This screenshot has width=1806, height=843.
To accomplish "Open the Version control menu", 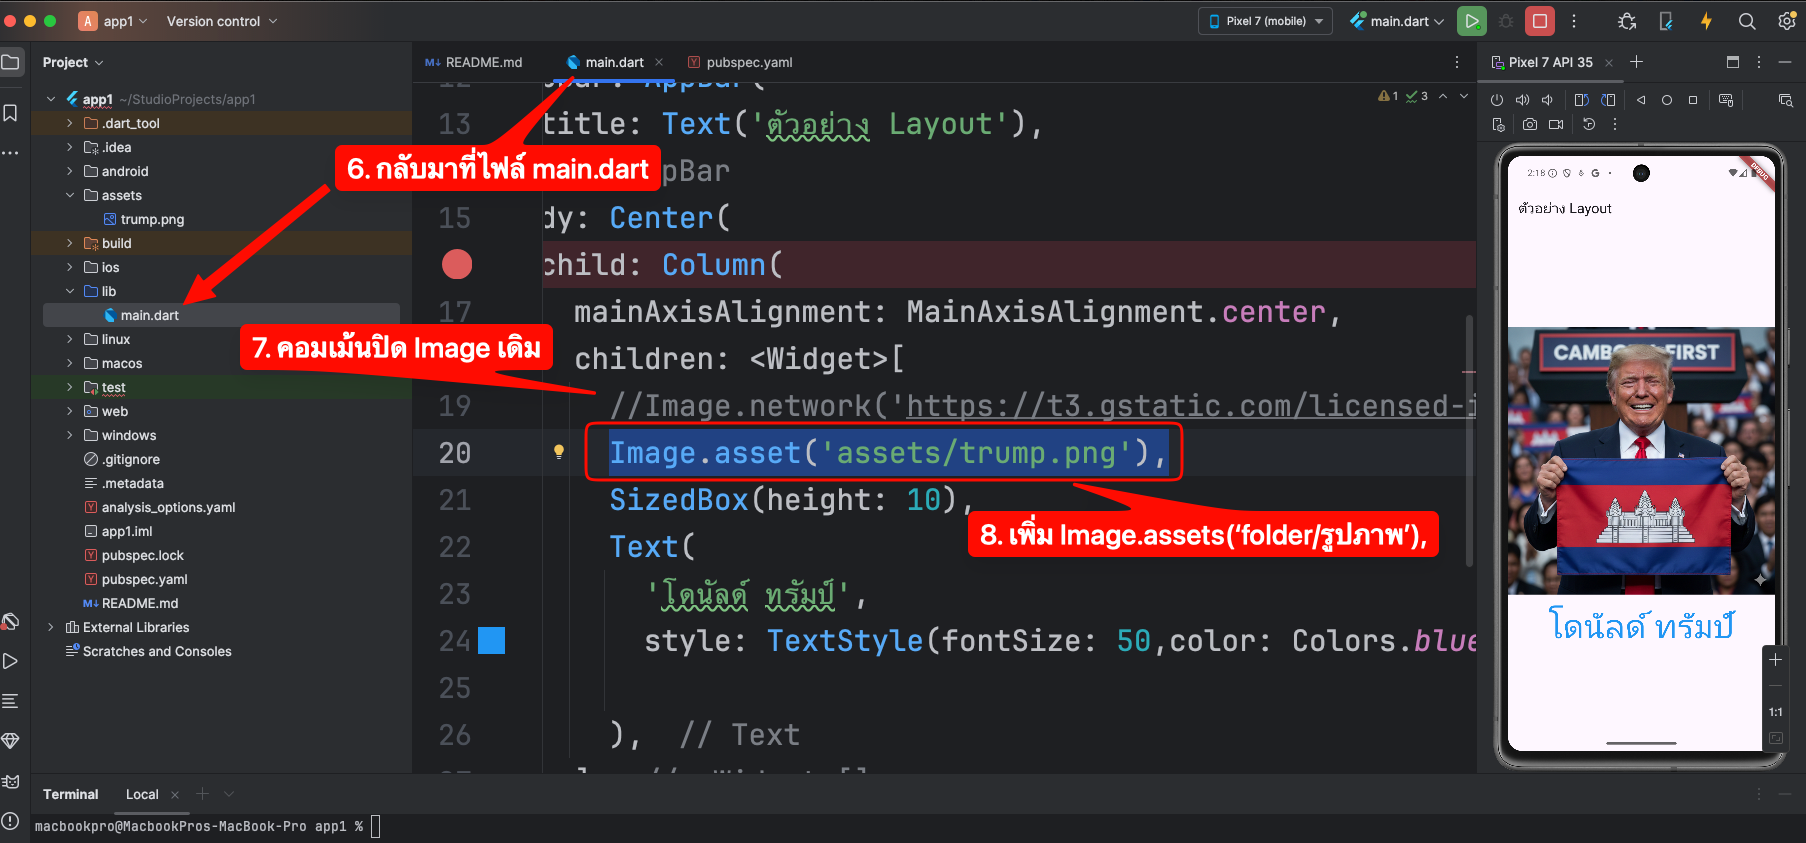I will [221, 21].
